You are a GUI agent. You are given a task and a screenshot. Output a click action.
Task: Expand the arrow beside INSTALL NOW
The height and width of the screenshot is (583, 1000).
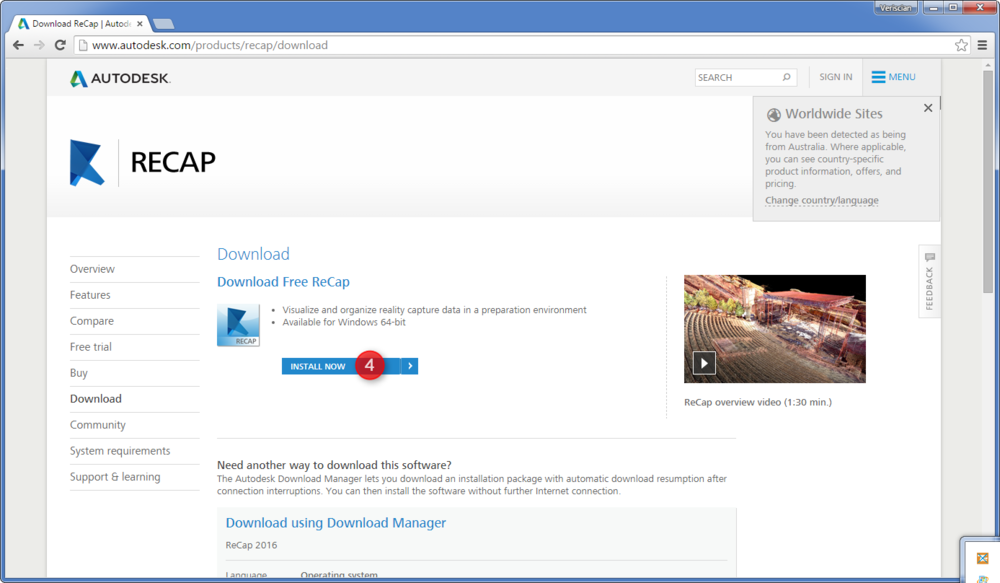[x=410, y=366]
